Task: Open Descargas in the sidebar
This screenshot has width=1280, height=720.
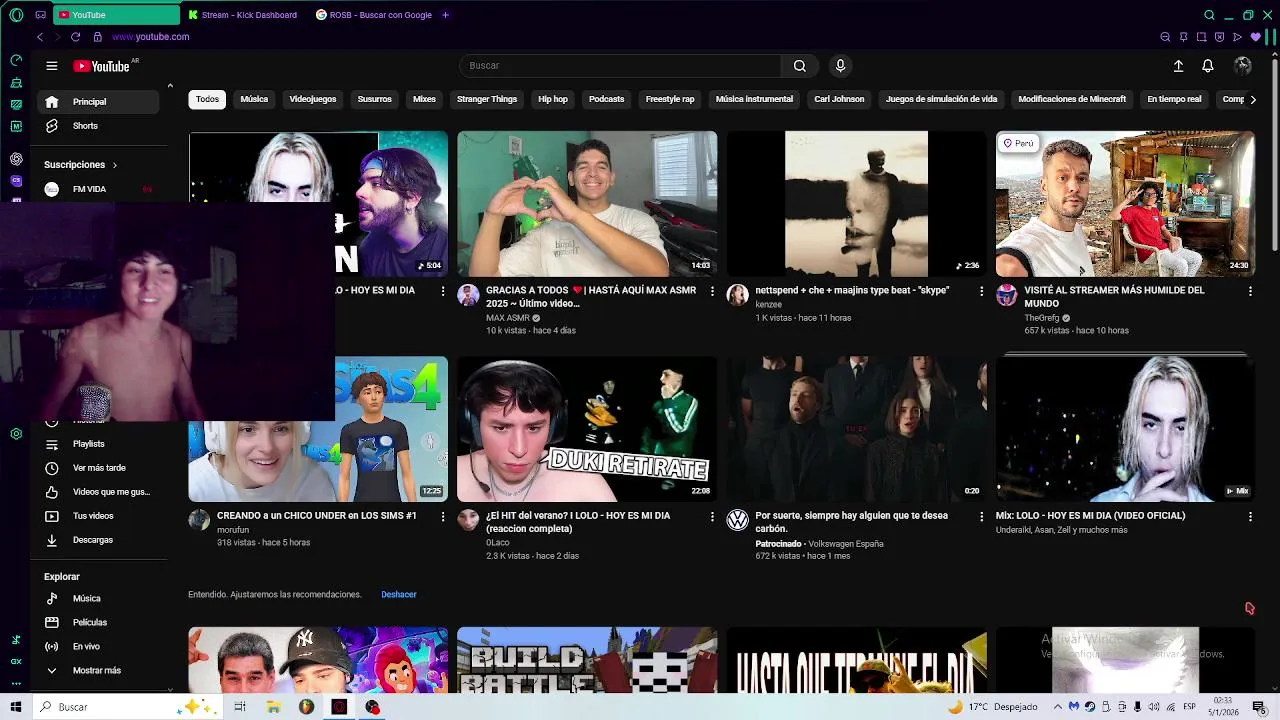Action: 98,540
